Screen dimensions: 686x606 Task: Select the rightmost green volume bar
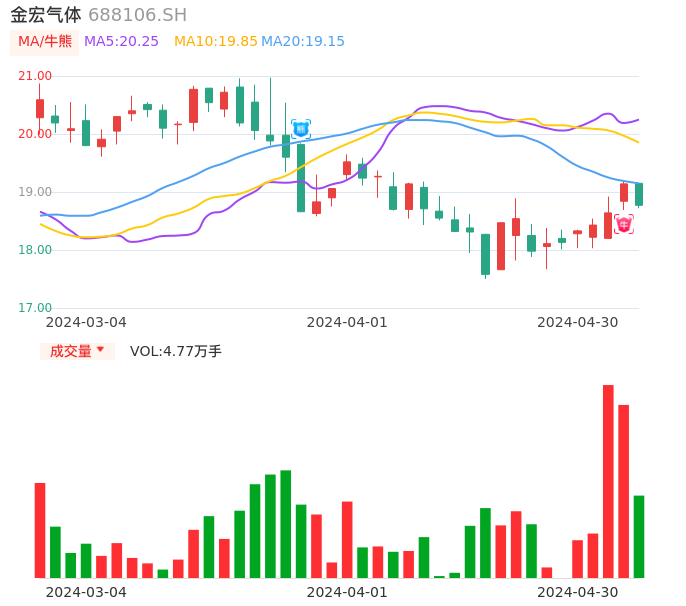639,536
